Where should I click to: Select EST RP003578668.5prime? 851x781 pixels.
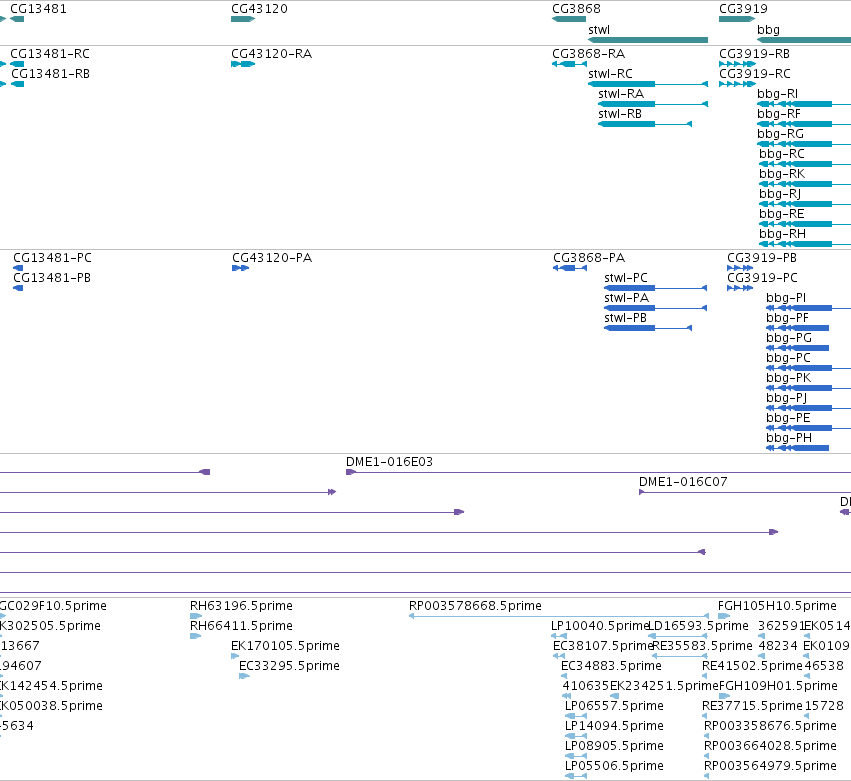(x=475, y=606)
